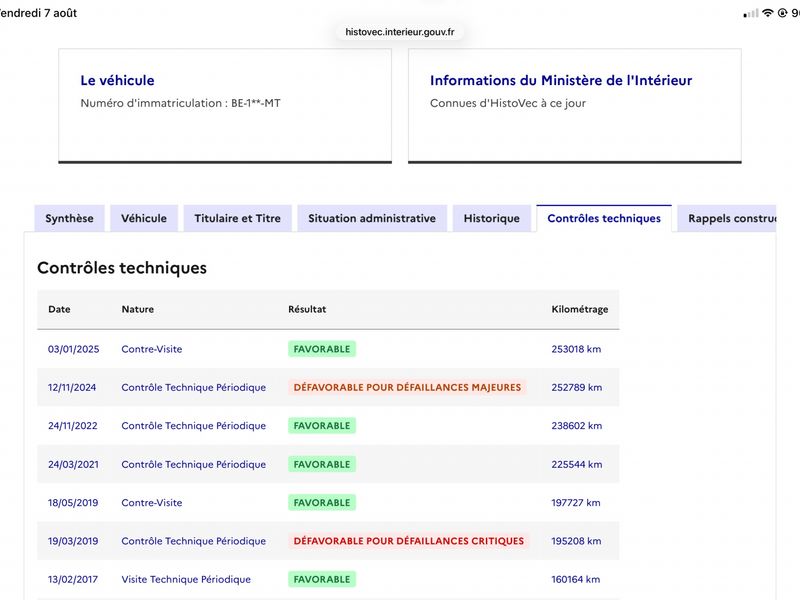The height and width of the screenshot is (600, 800).
Task: Click the Numéro d'immatriculation BE-1**-MT text
Action: coord(180,103)
